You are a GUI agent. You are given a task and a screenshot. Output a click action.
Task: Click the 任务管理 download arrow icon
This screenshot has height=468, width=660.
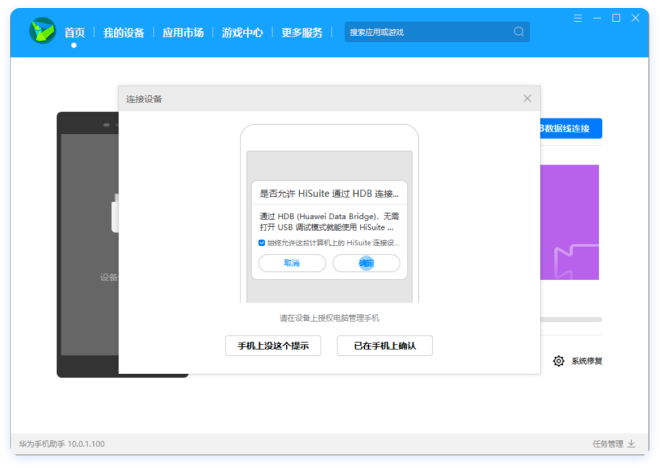click(631, 444)
